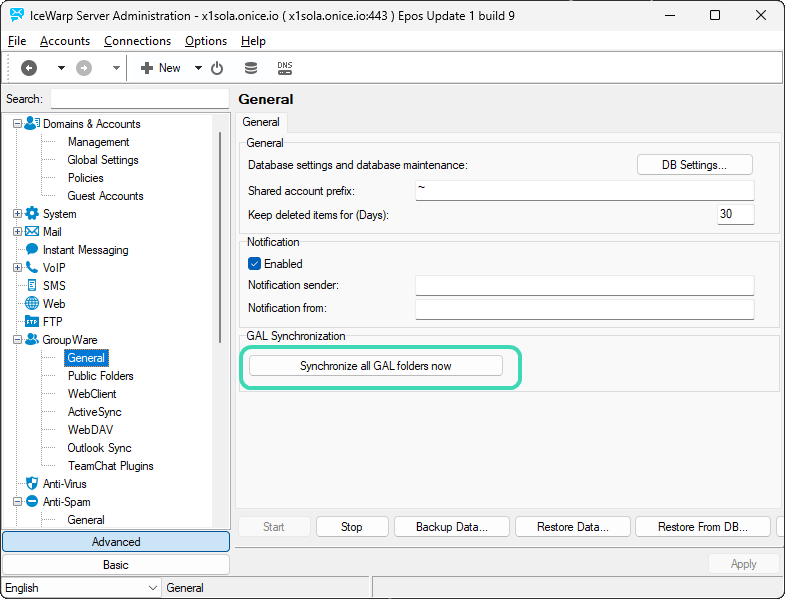Image resolution: width=785 pixels, height=599 pixels.
Task: Expand the System tree node
Action: [18, 214]
